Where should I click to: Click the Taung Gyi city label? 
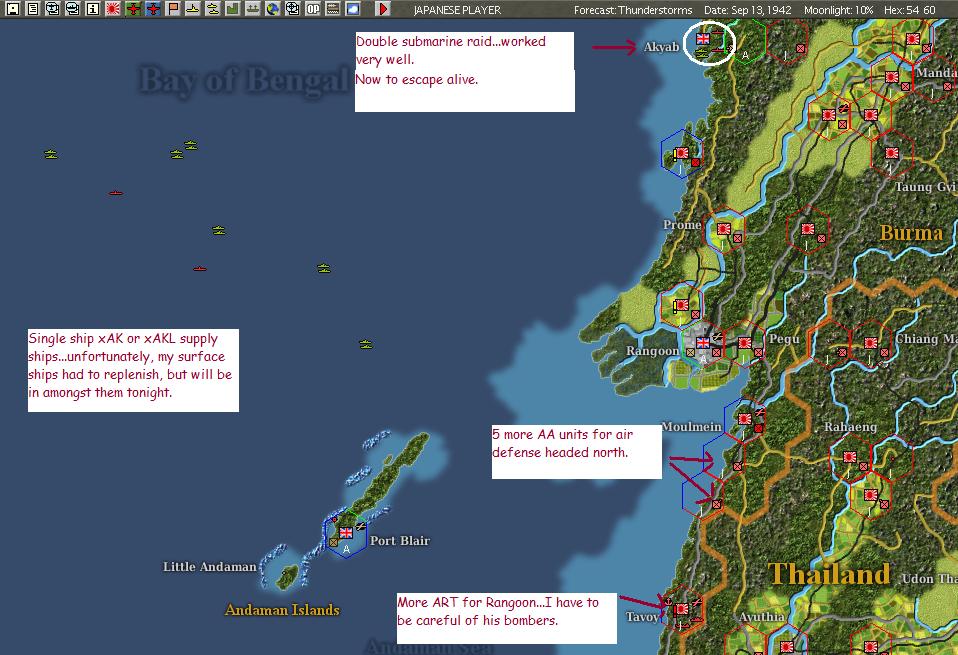coord(926,187)
